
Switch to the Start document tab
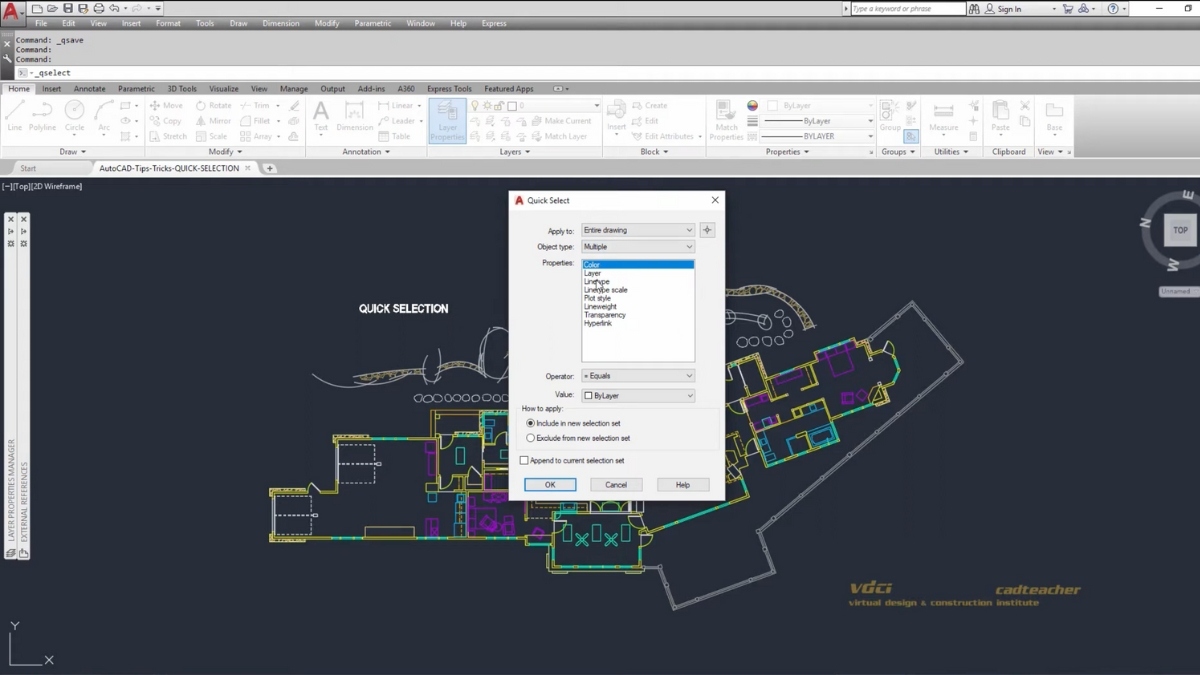(x=28, y=168)
